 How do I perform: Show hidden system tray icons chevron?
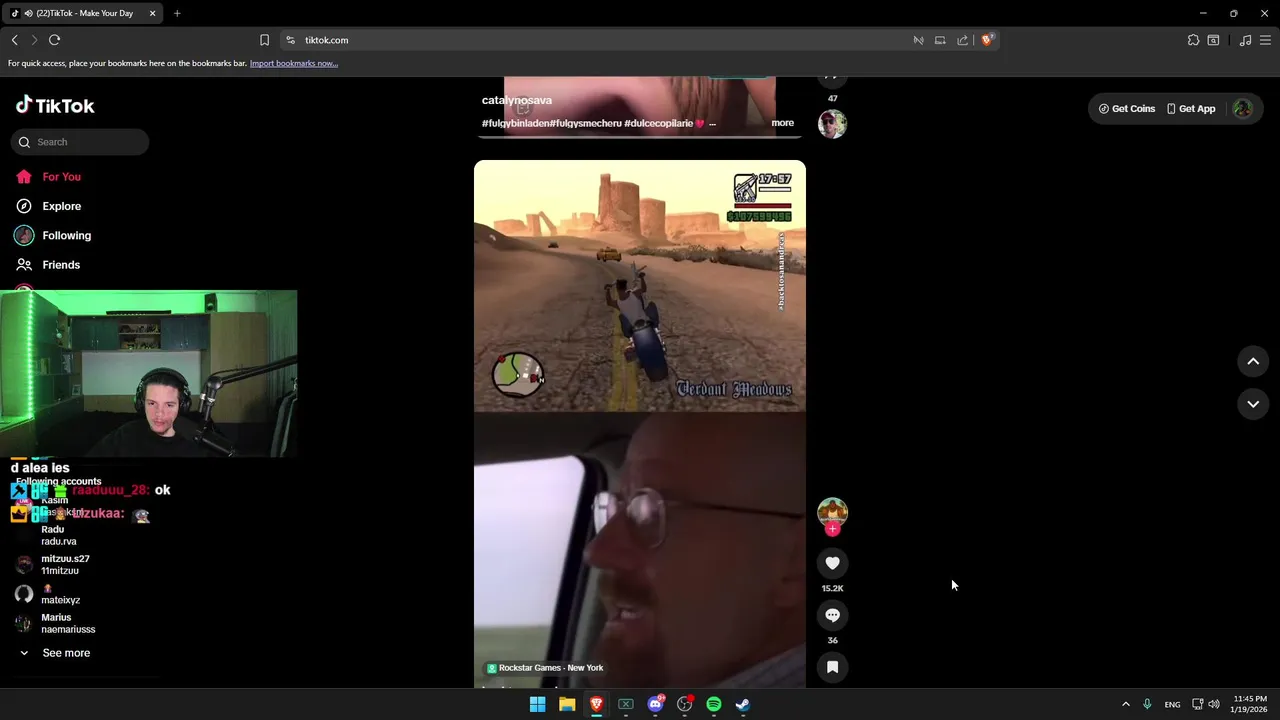1125,704
